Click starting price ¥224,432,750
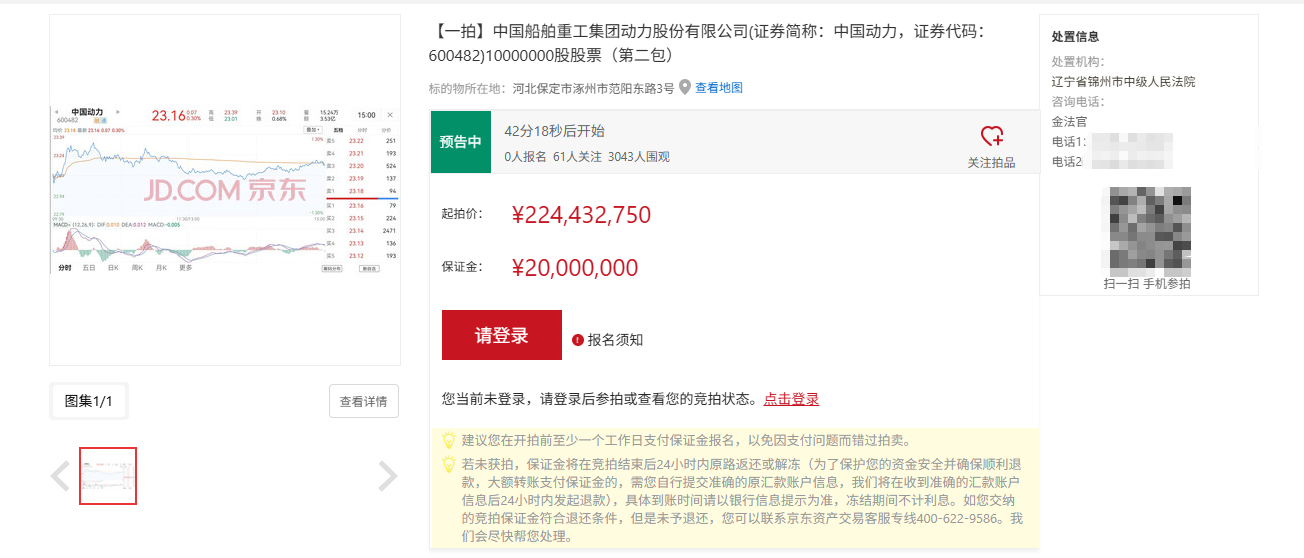Image resolution: width=1304 pixels, height=558 pixels. pos(581,215)
